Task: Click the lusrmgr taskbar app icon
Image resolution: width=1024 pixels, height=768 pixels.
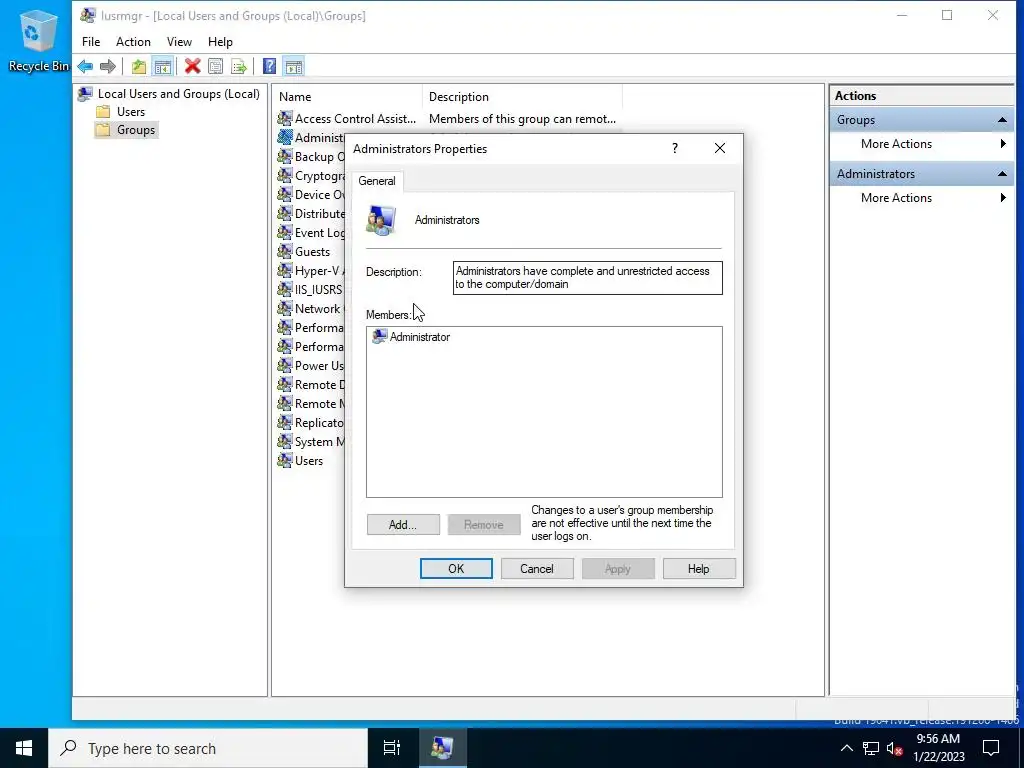Action: click(x=442, y=748)
